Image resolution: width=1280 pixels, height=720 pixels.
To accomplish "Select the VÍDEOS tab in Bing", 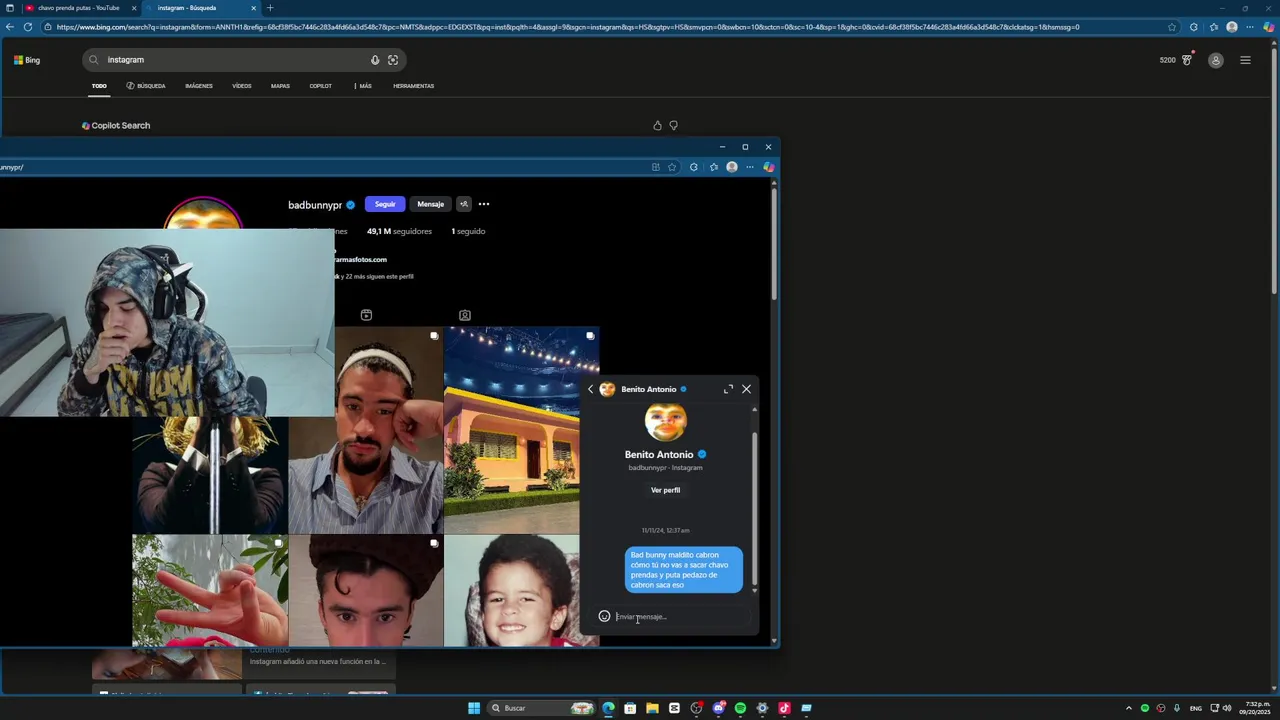I will click(242, 86).
